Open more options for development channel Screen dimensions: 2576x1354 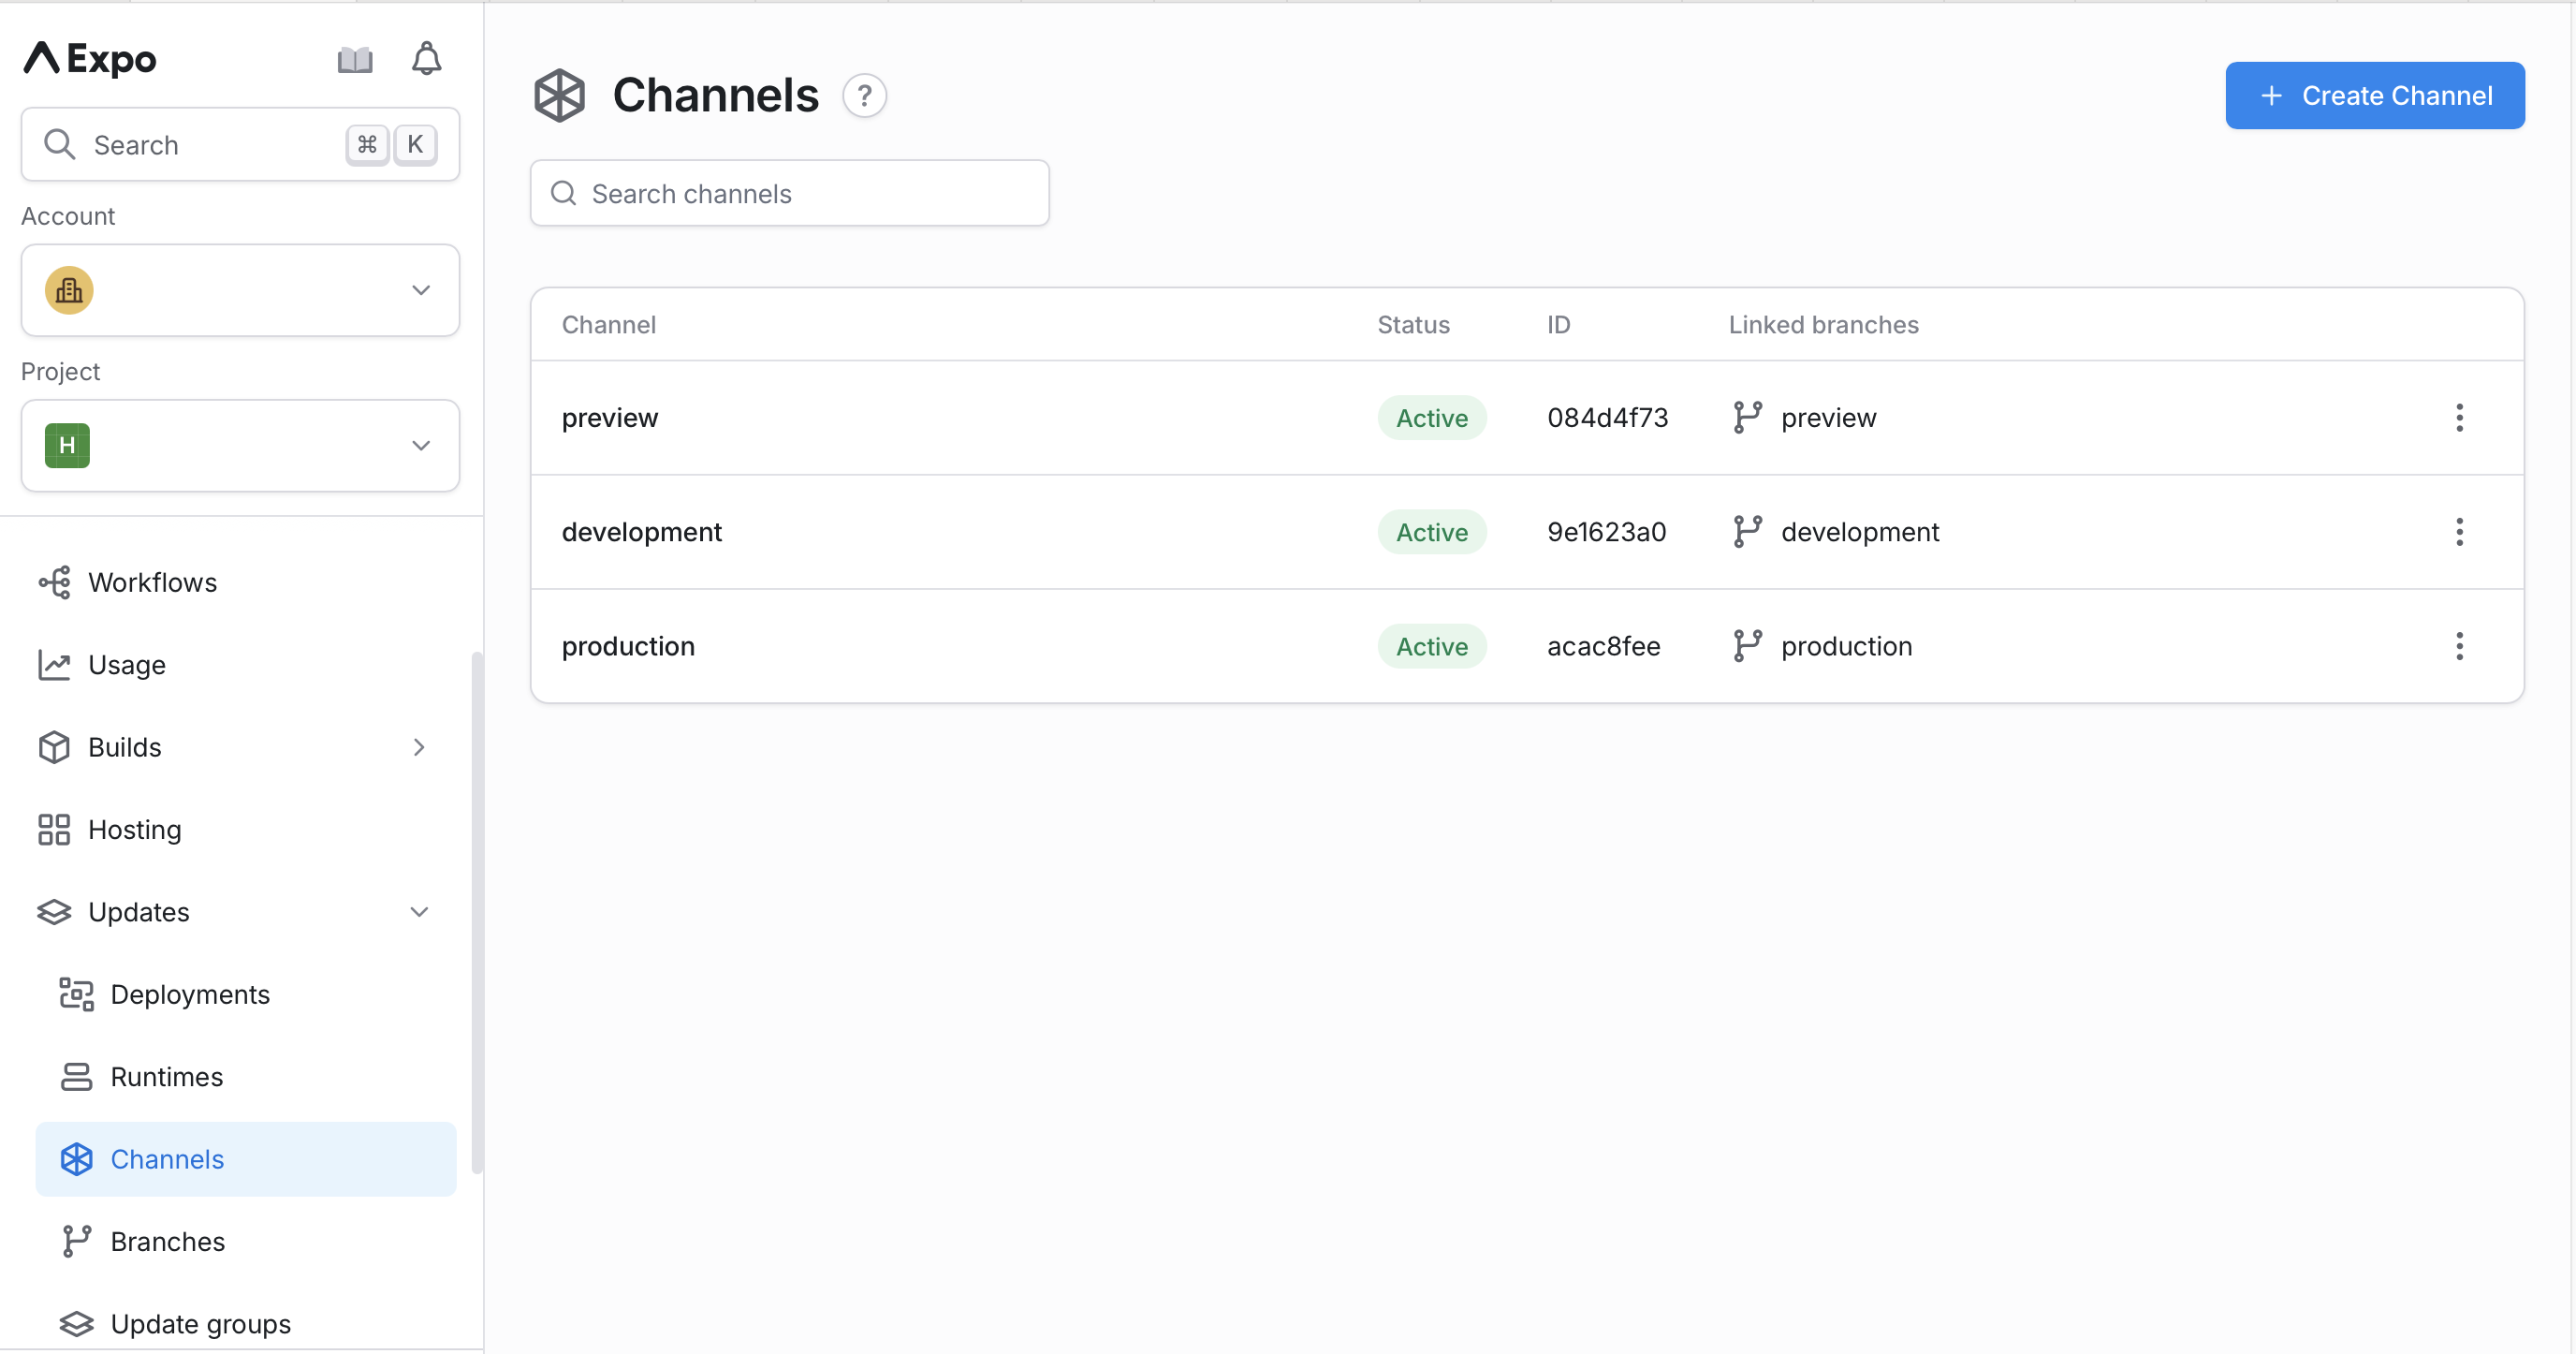(x=2459, y=532)
